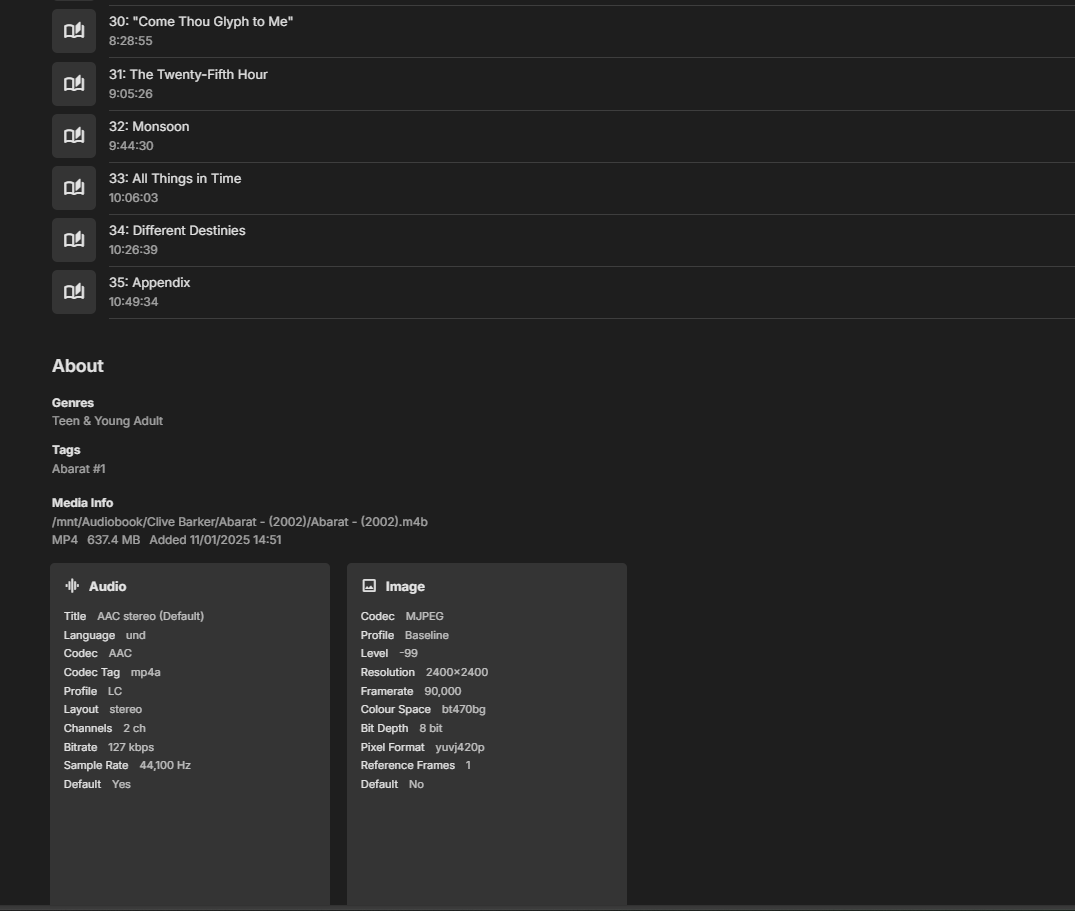Select All Things in Time chapter
The image size is (1075, 911).
coord(175,178)
